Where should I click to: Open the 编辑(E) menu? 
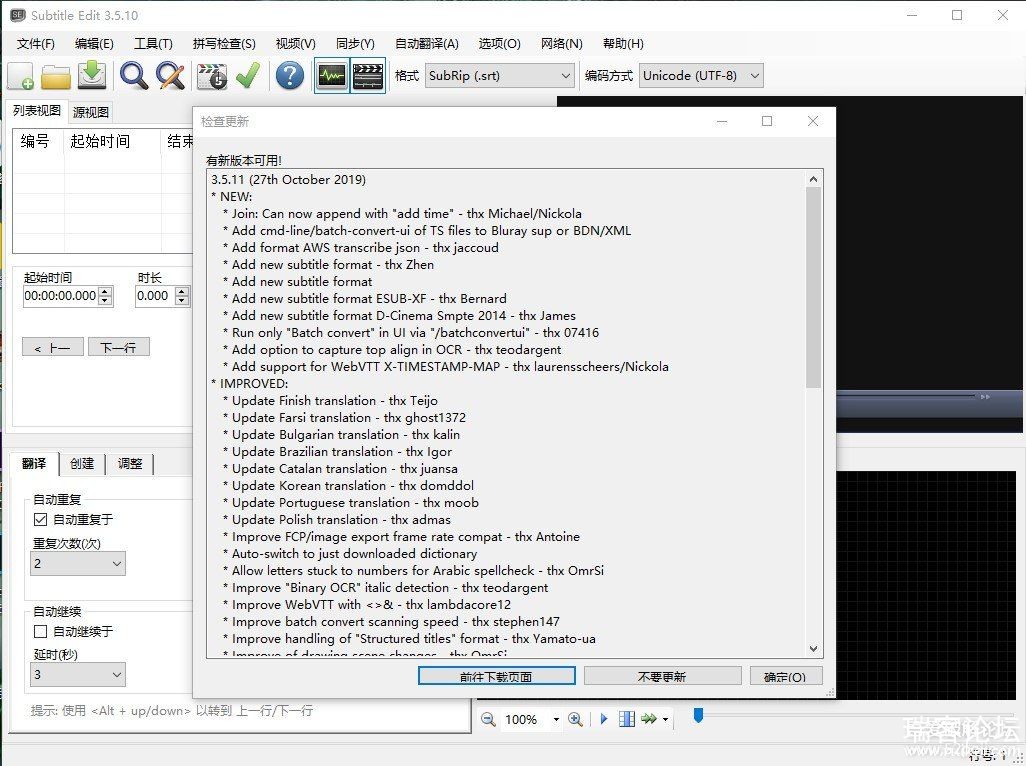click(94, 44)
